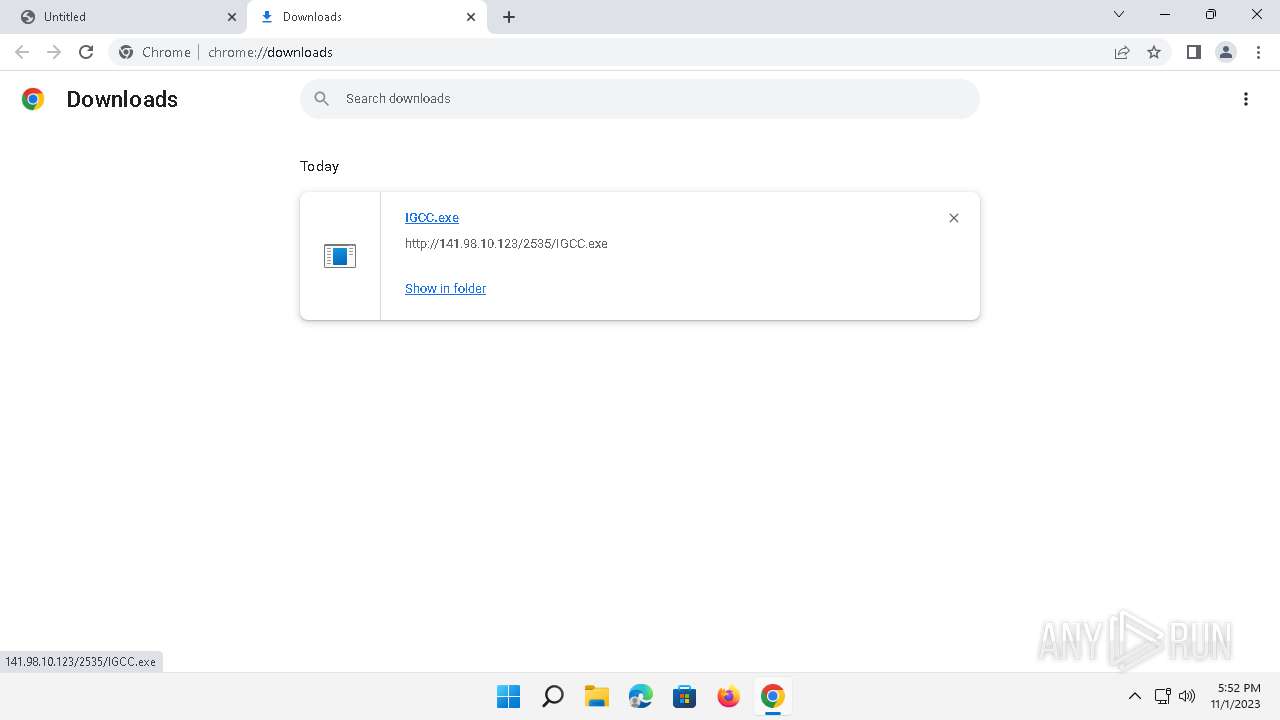Screen dimensions: 1280x720
Task: Open Microsoft Store from taskbar
Action: click(685, 696)
